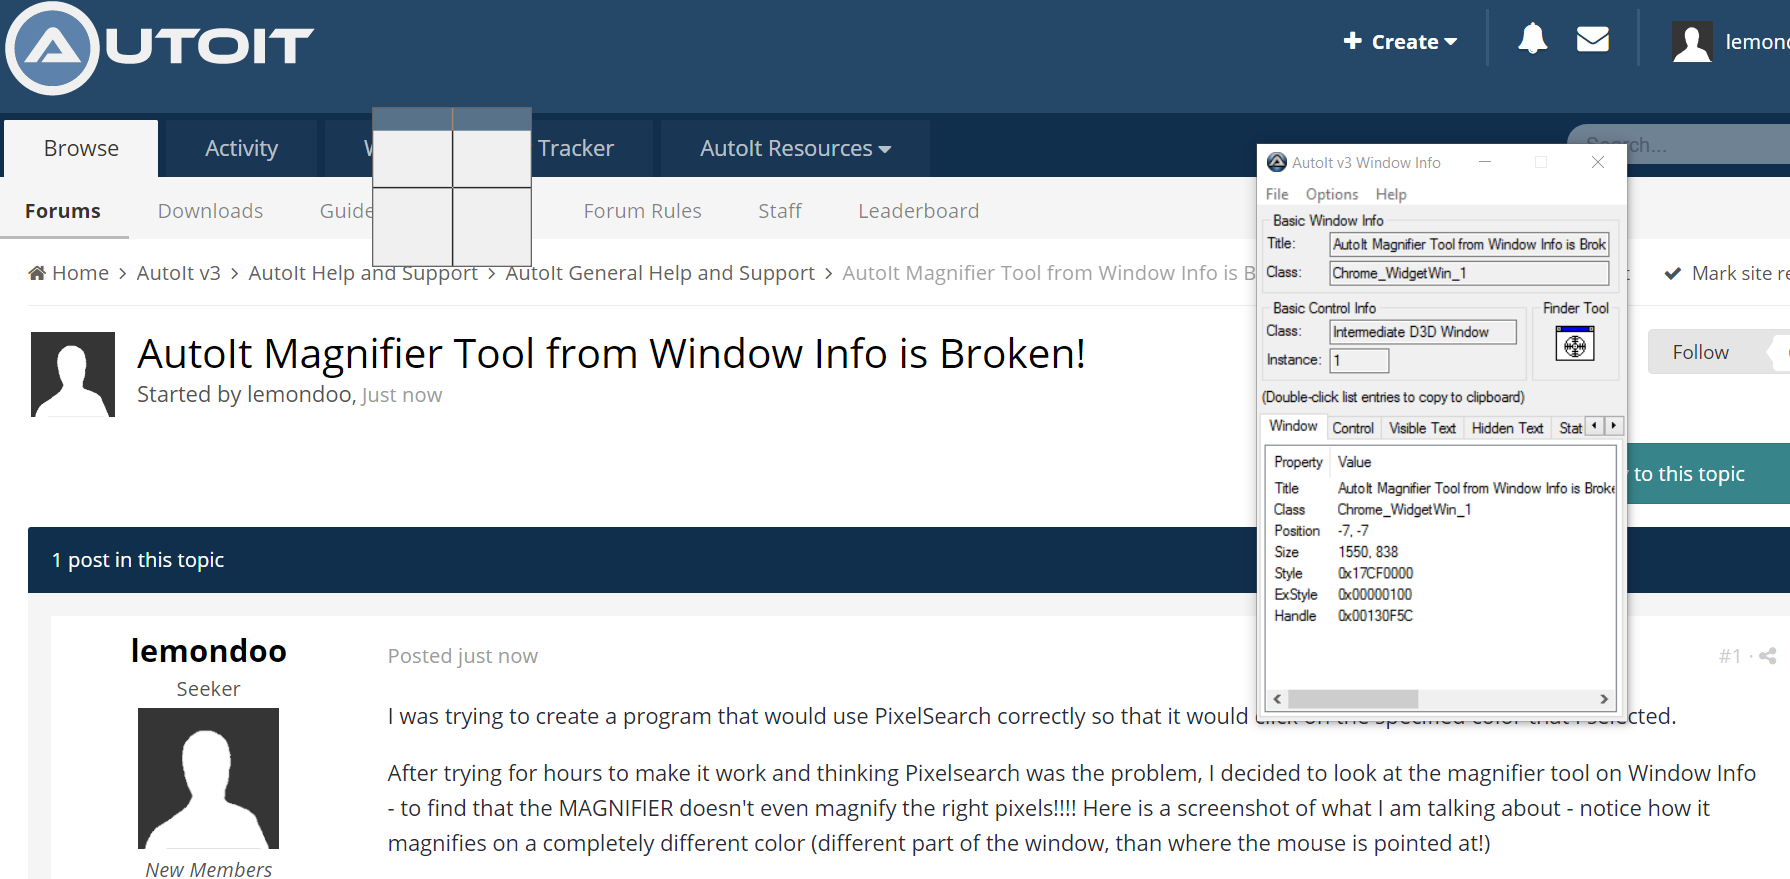Click the AutoIt logo
1790x879 pixels.
(160, 47)
